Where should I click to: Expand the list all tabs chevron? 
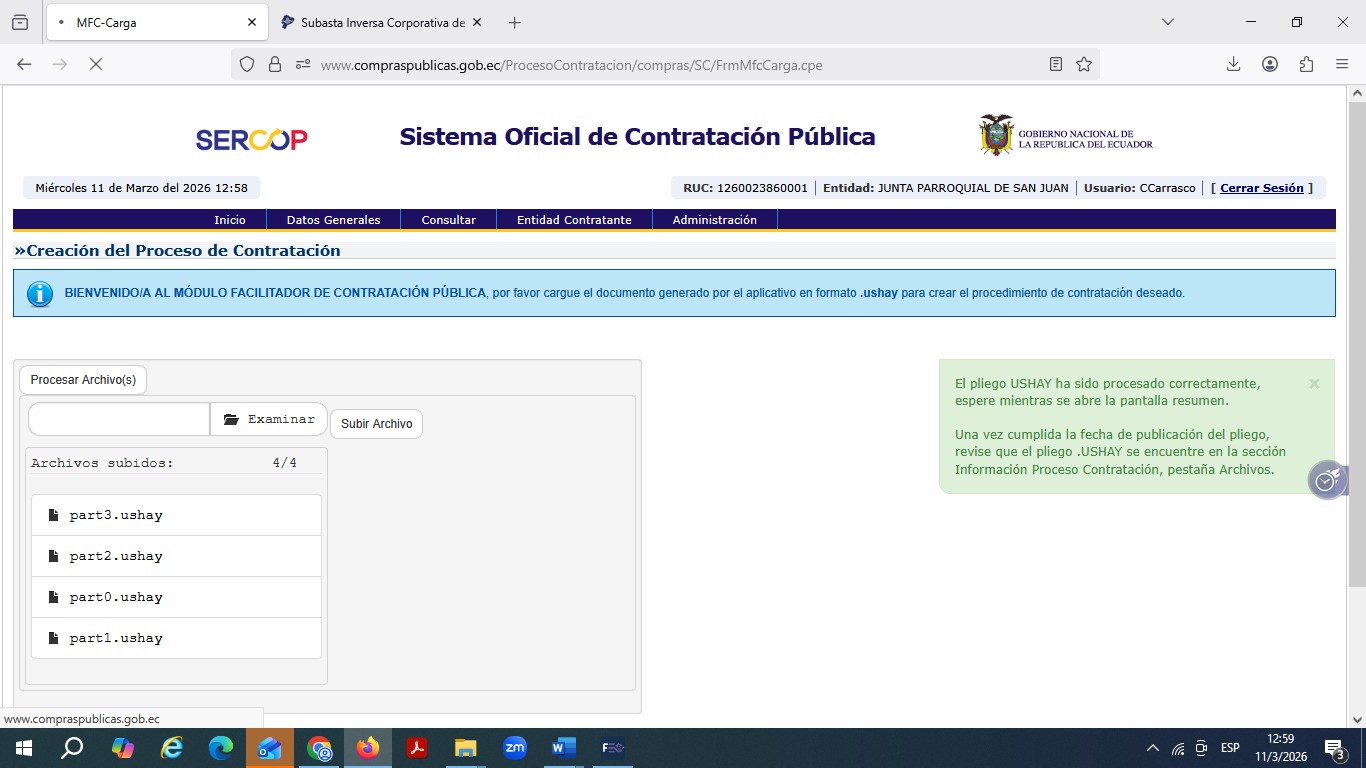[1167, 22]
